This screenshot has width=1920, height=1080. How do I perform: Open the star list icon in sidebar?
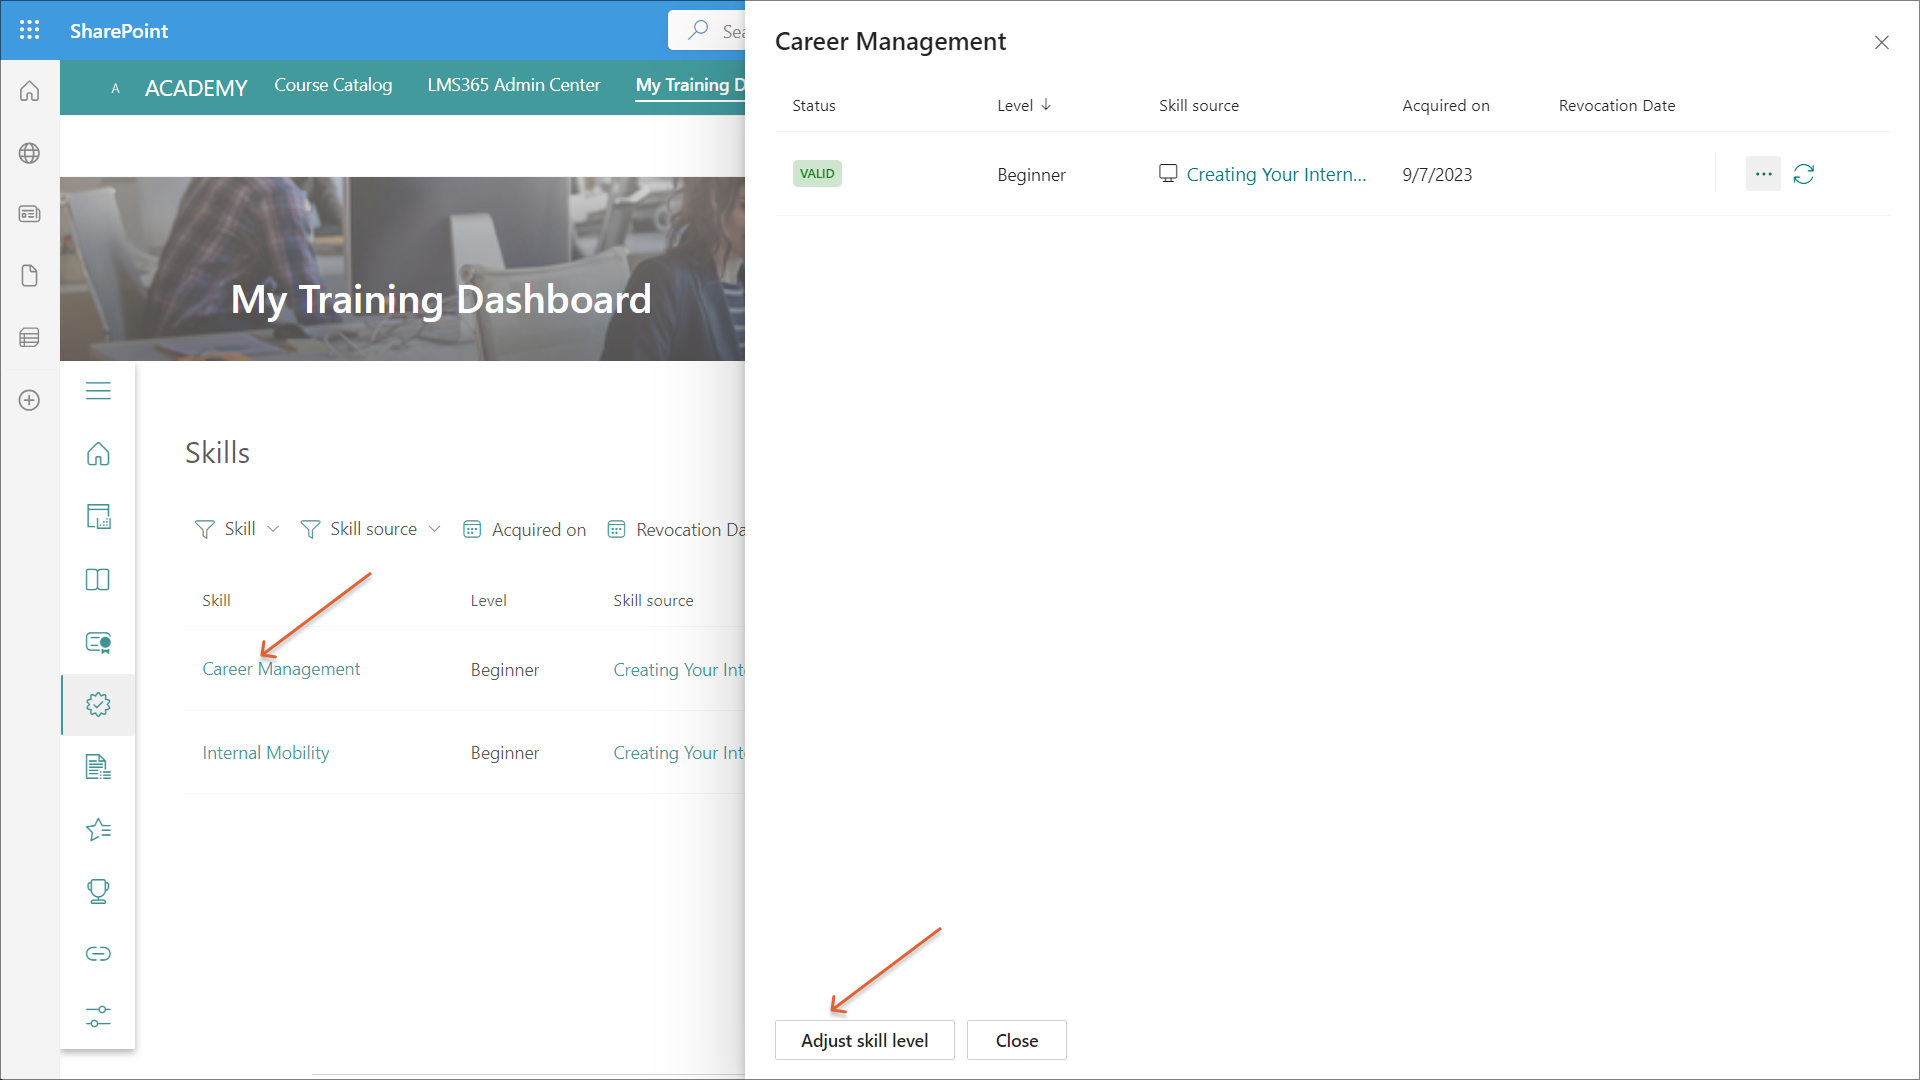click(x=98, y=829)
